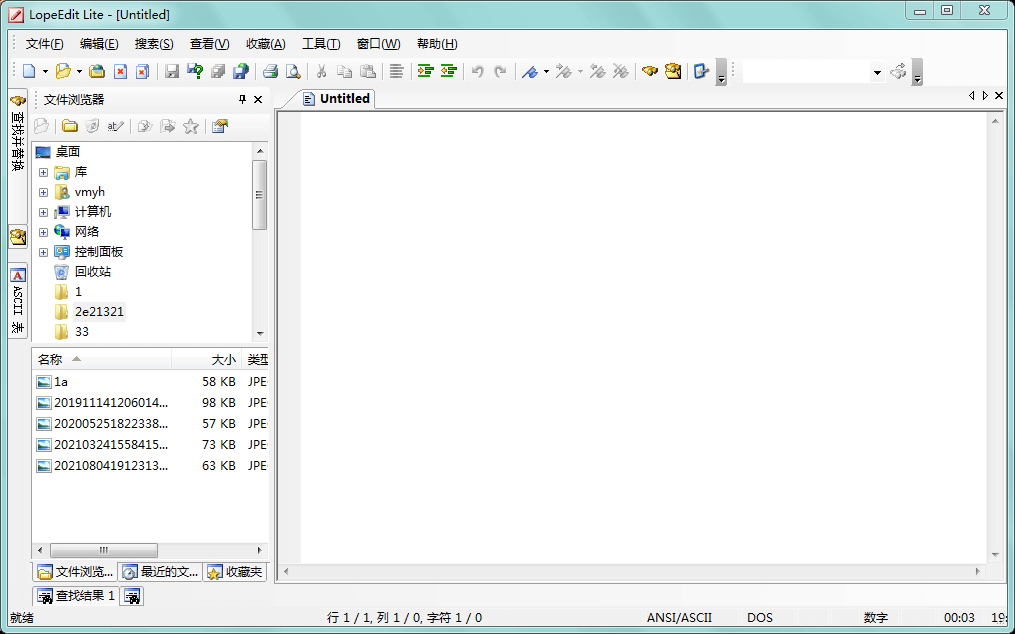This screenshot has height=634, width=1015.
Task: Click the New Folder icon in file browser
Action: pyautogui.click(x=70, y=126)
